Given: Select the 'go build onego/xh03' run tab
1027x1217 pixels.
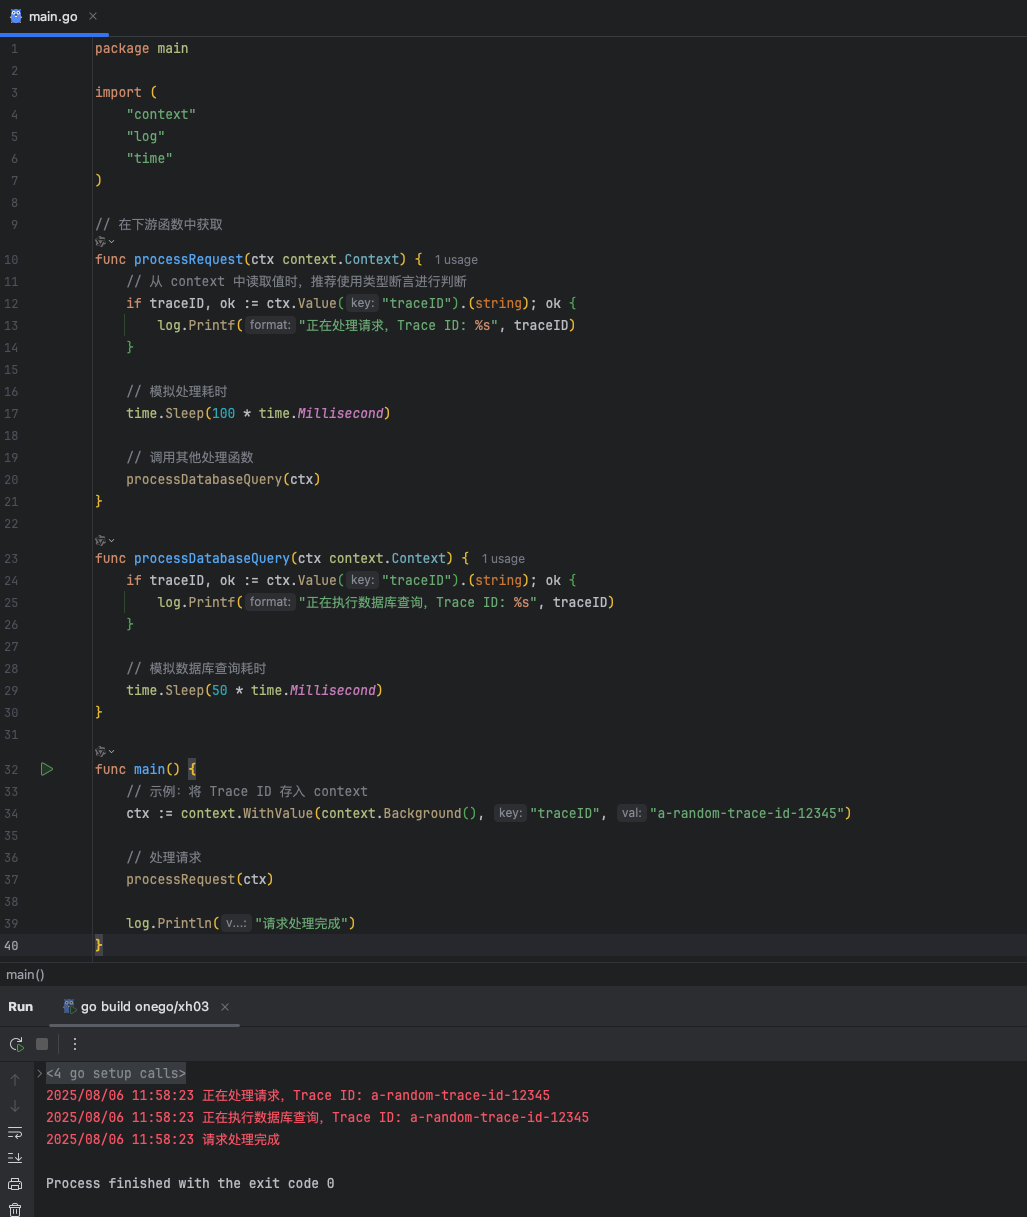Looking at the screenshot, I should coord(145,1007).
